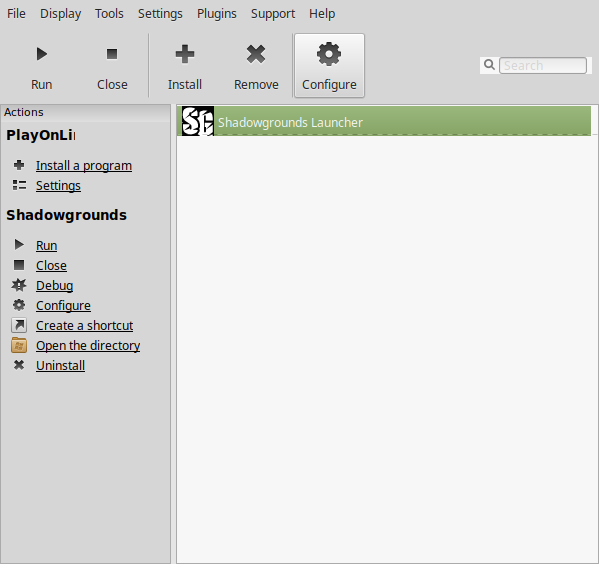This screenshot has width=599, height=564.
Task: Click the shortcut arrow icon in sidebar
Action: coord(19,325)
